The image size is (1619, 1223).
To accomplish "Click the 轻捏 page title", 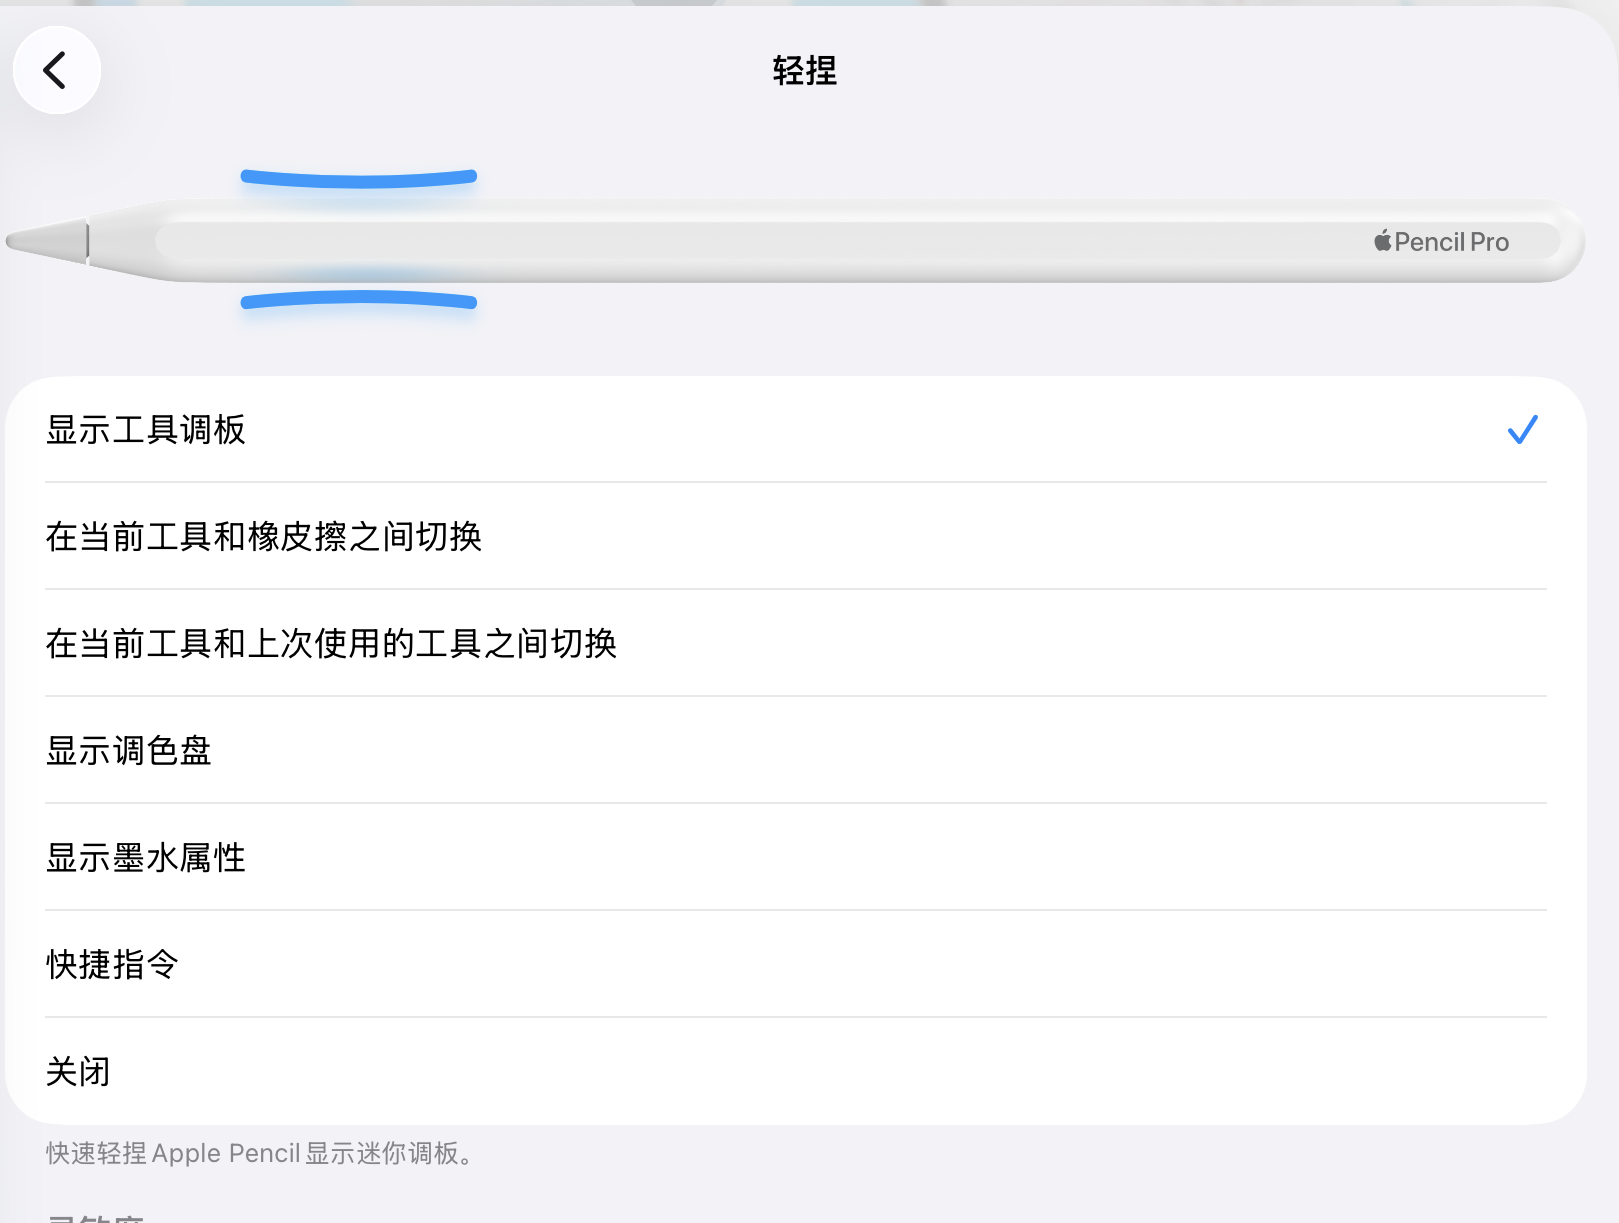I will pos(805,71).
